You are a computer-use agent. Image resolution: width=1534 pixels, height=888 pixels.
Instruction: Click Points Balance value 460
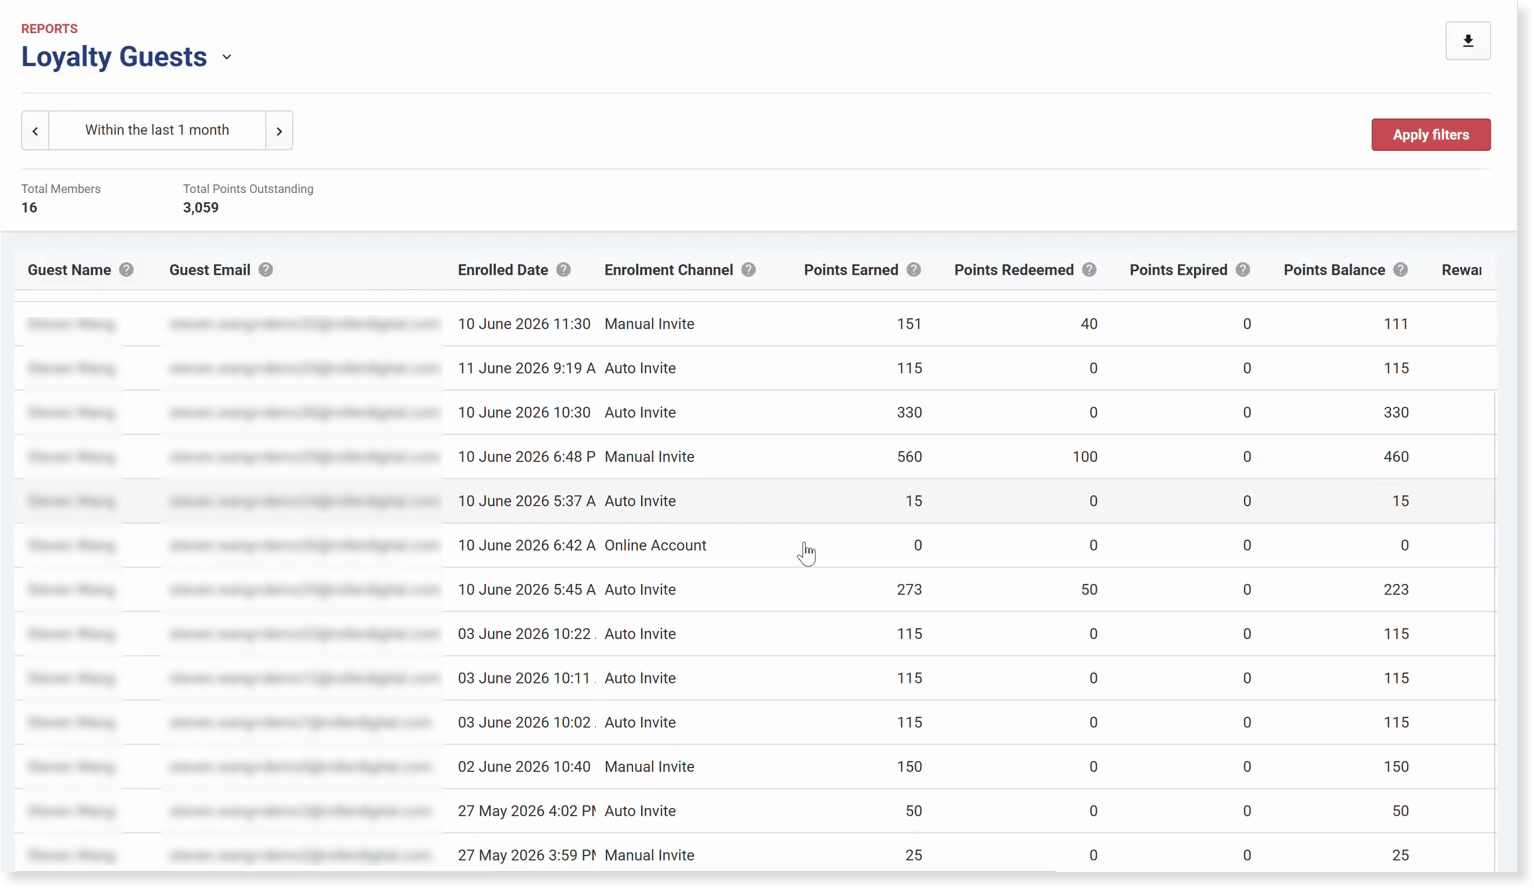[x=1396, y=457]
